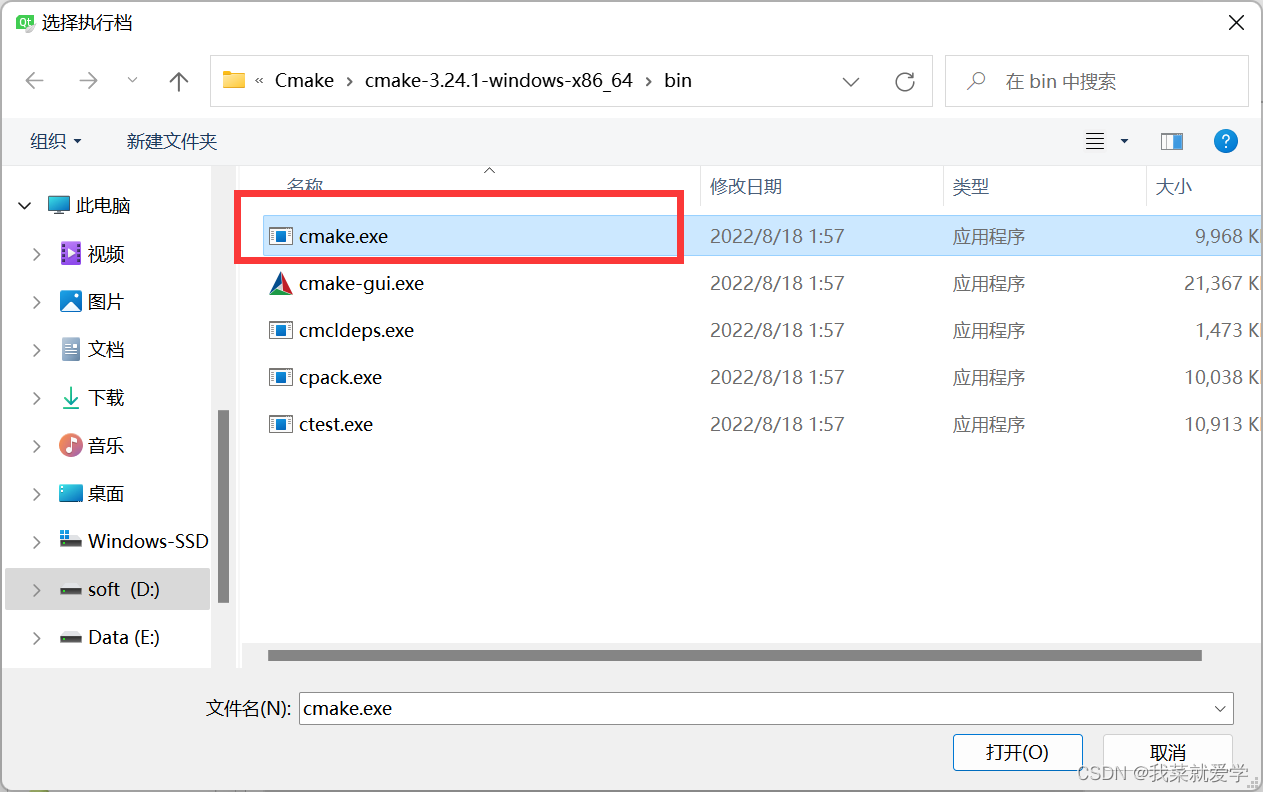Click the search box for bin
This screenshot has width=1263, height=792.
click(1097, 81)
